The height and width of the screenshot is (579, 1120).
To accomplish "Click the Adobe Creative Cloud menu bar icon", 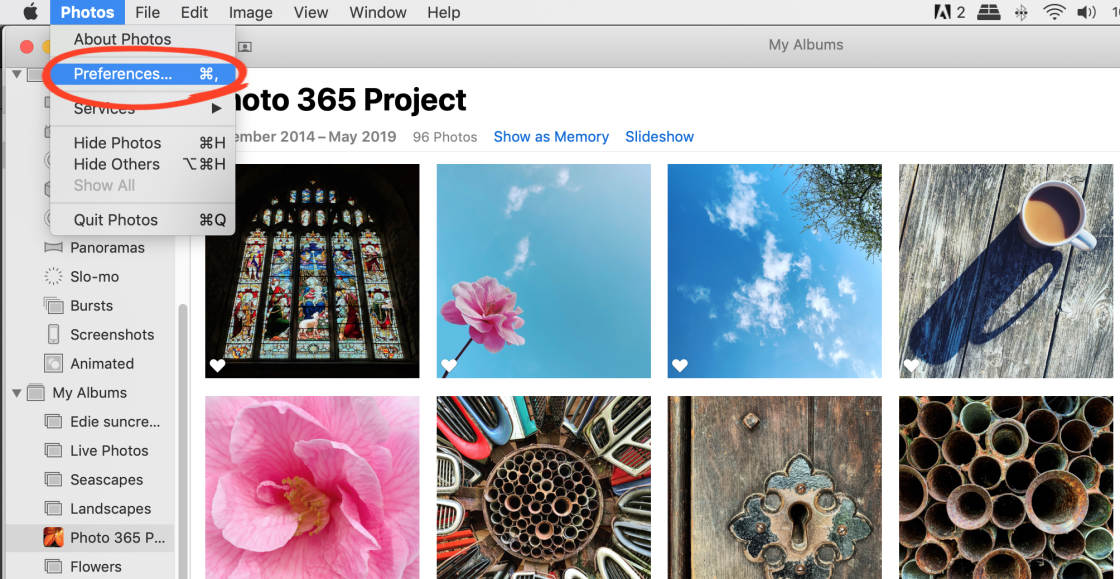I will click(x=943, y=12).
